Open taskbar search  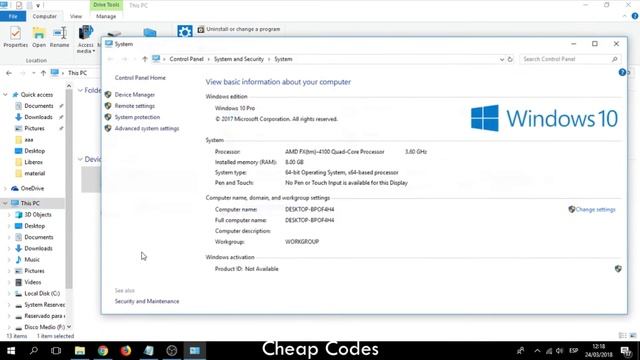34,351
